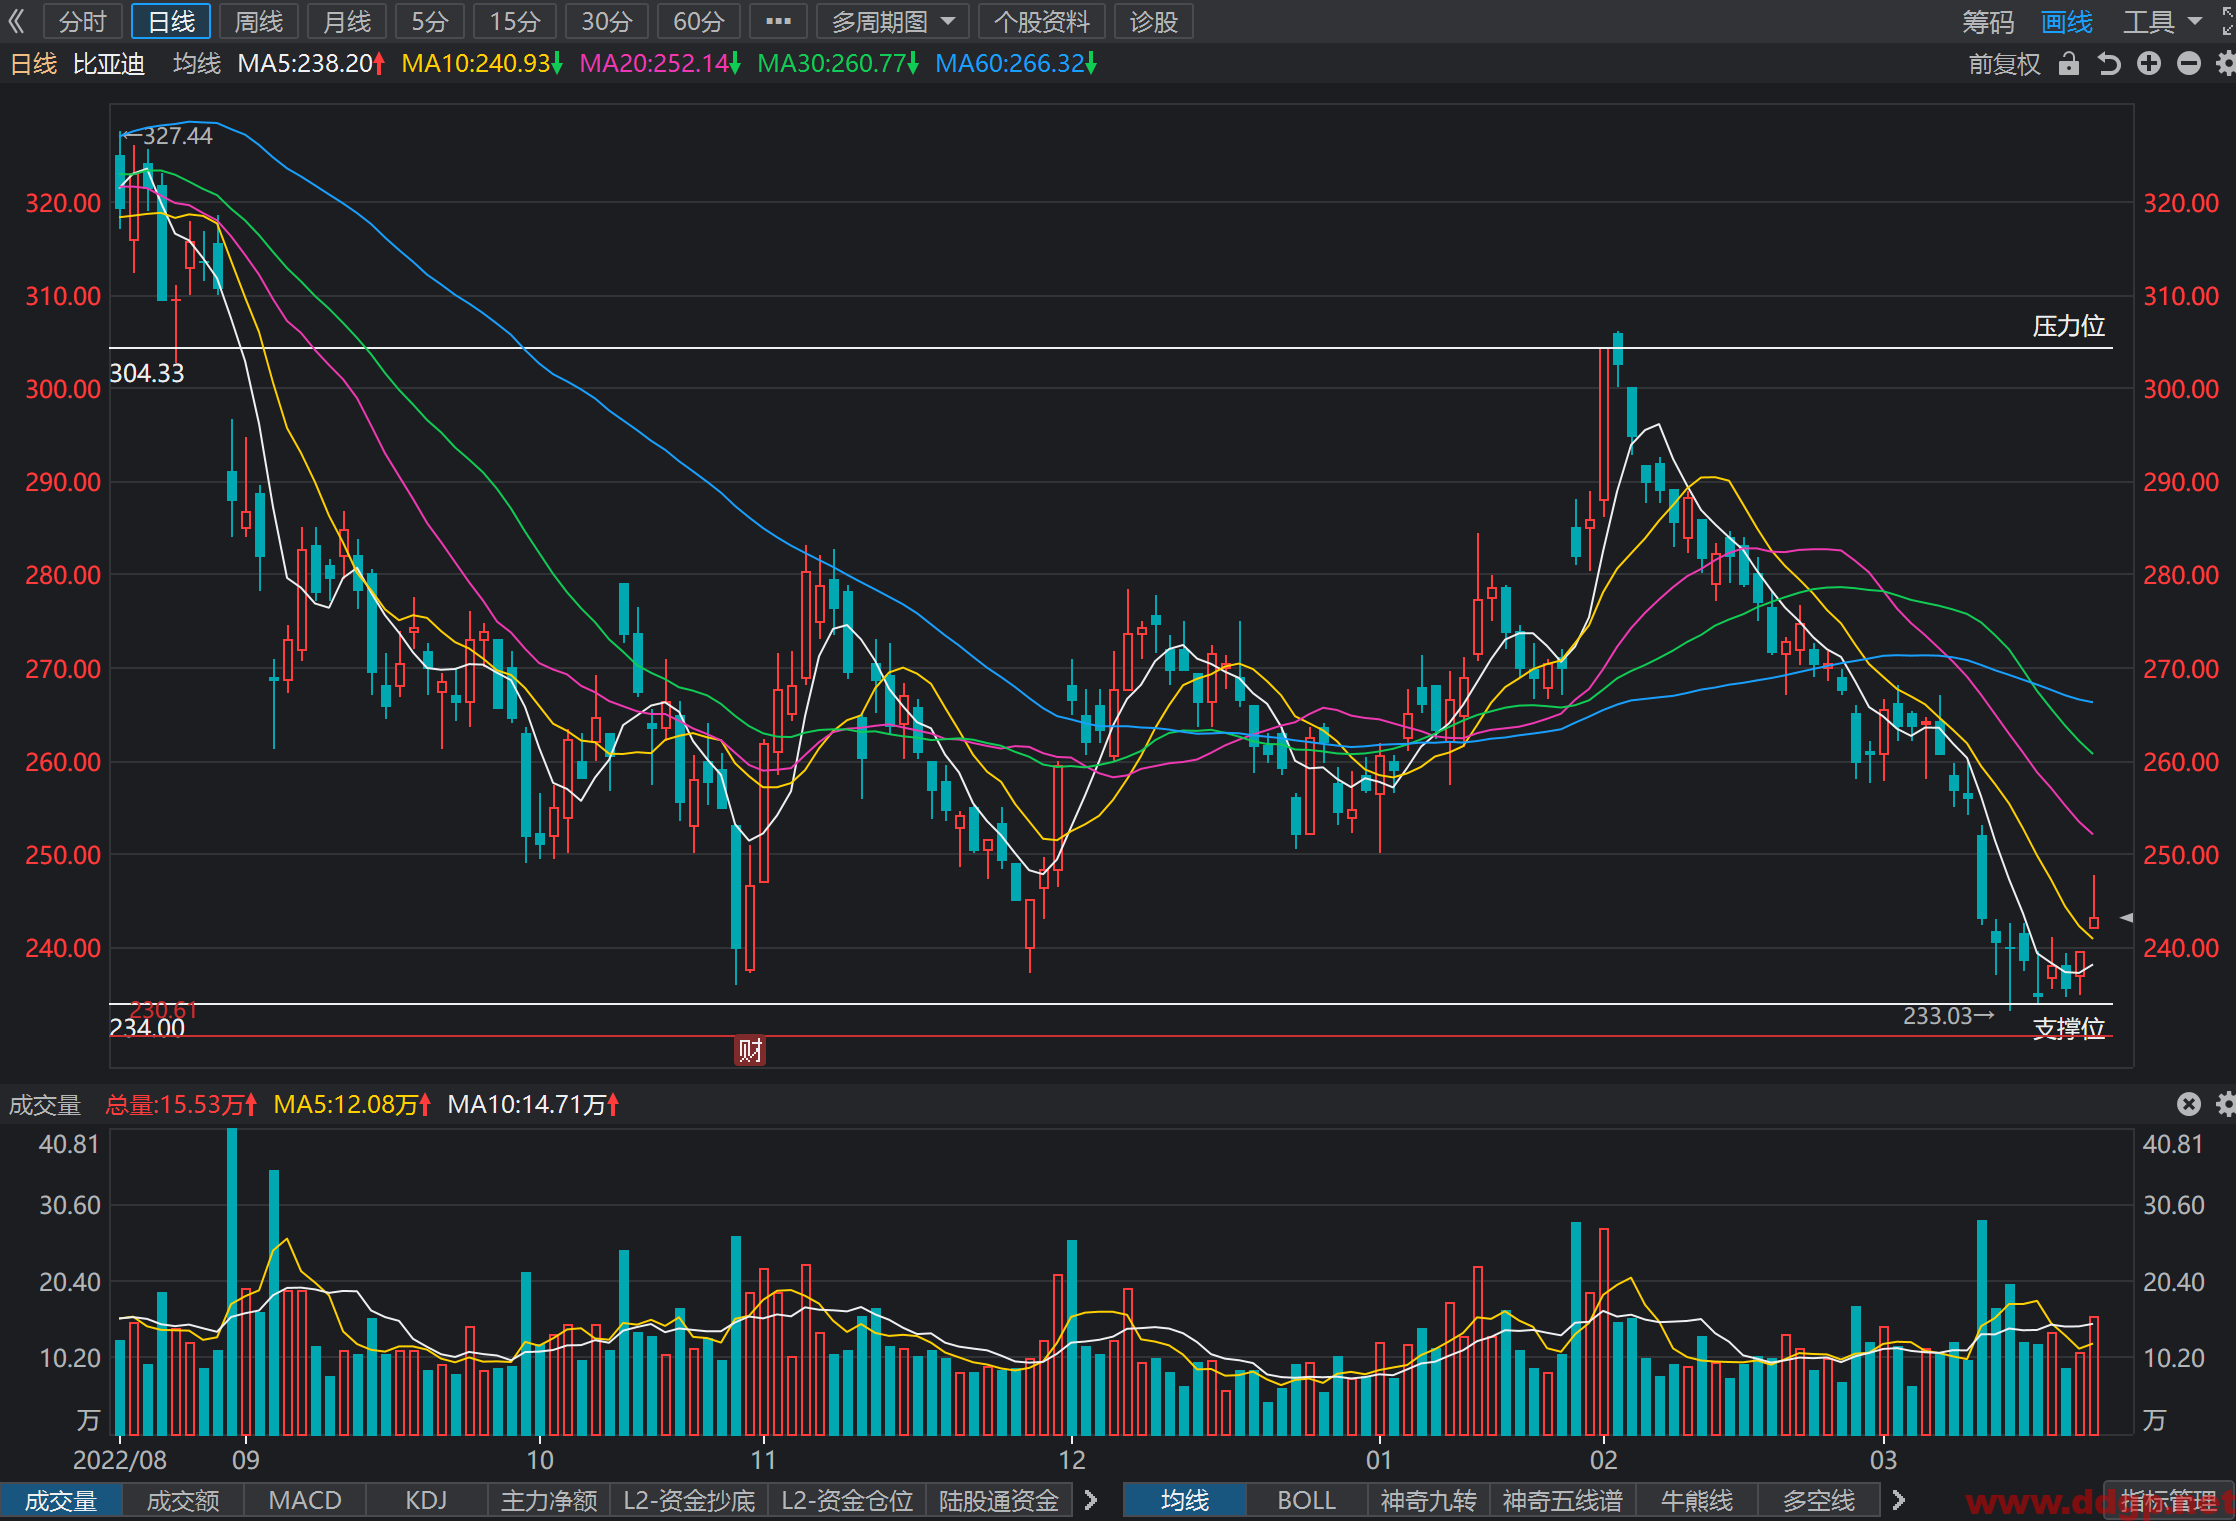Viewport: 2236px width, 1521px height.
Task: Select the 成交额 indicator tab
Action: [183, 1501]
